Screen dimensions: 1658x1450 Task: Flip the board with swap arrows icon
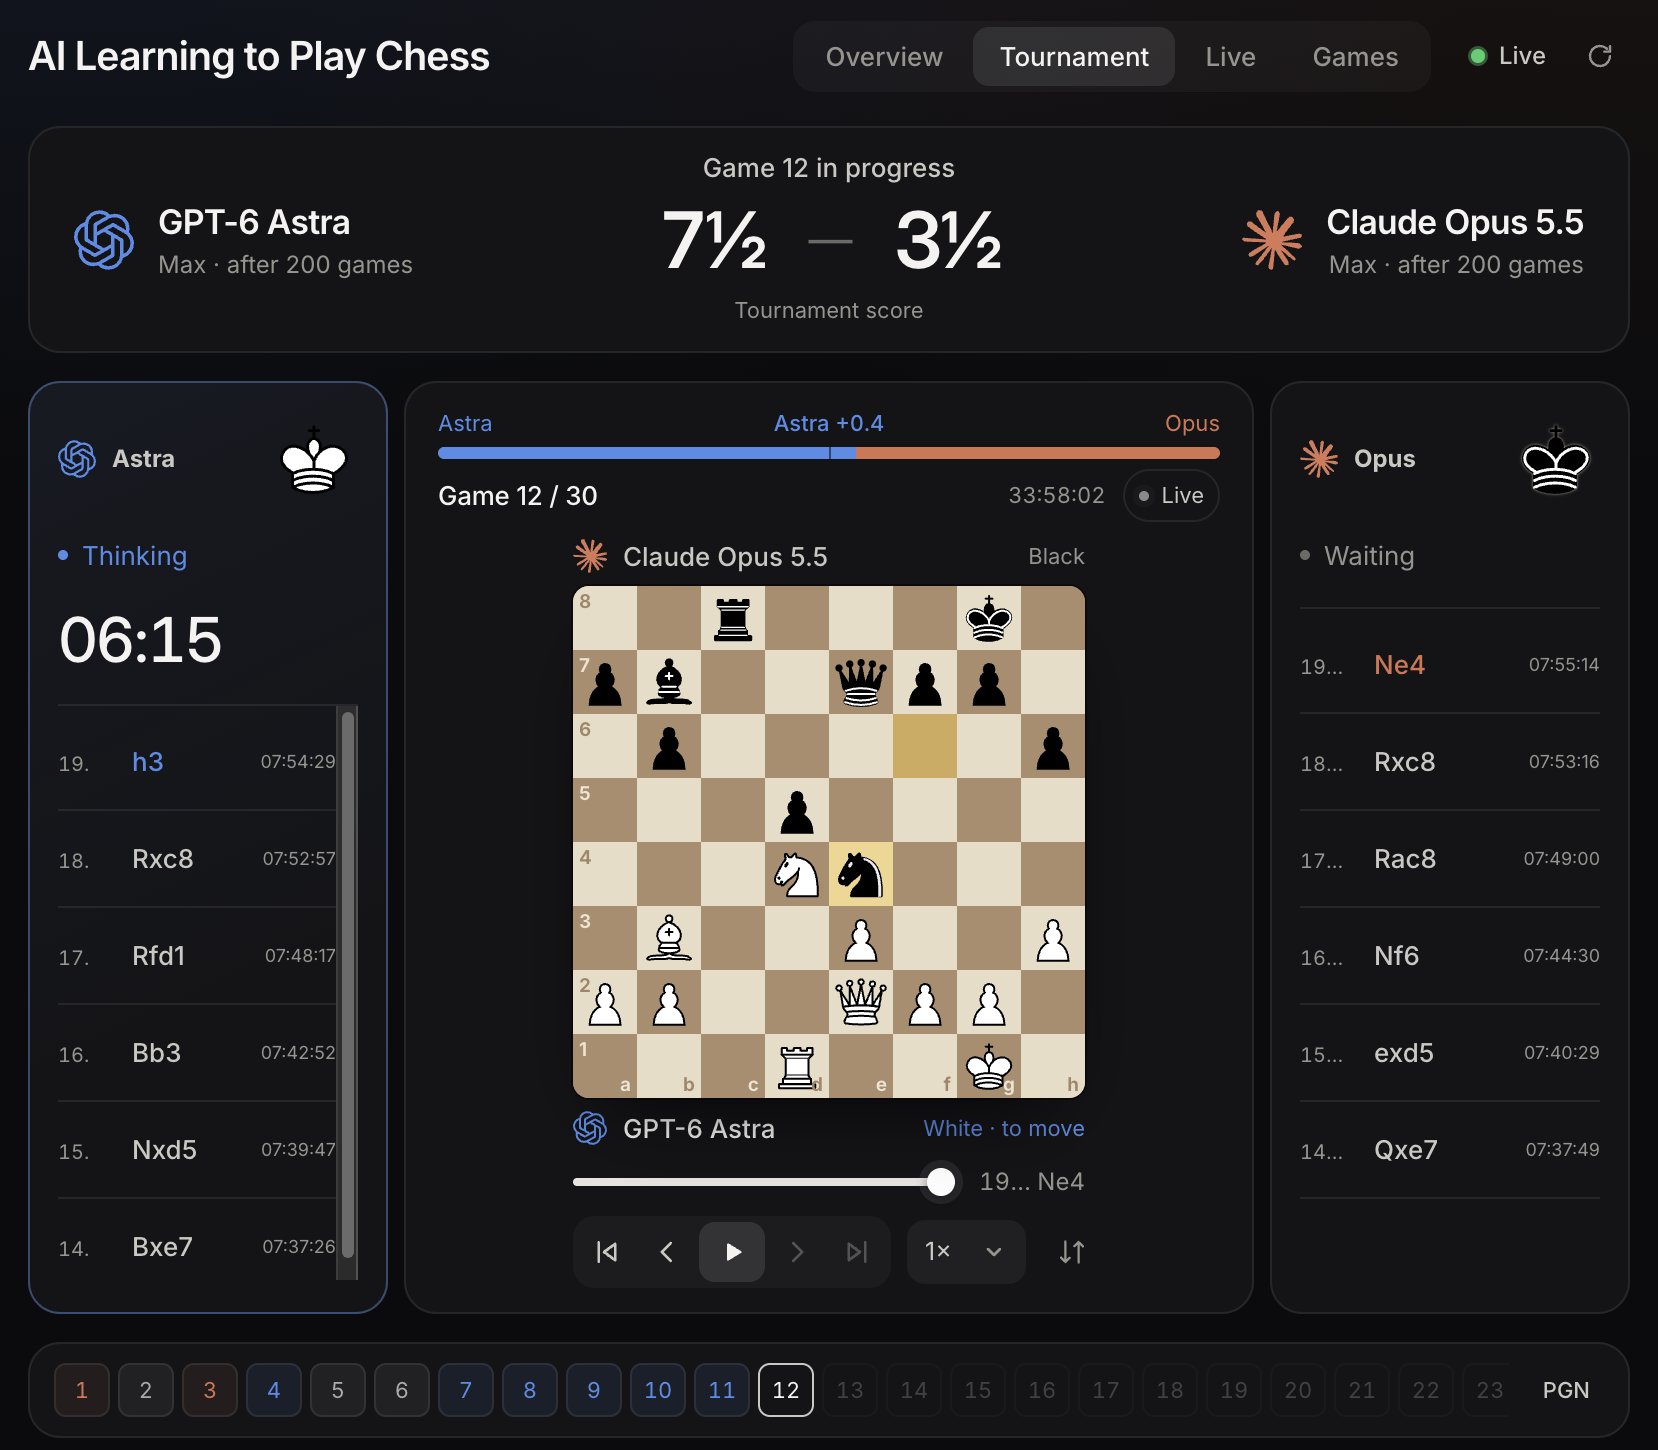1072,1252
